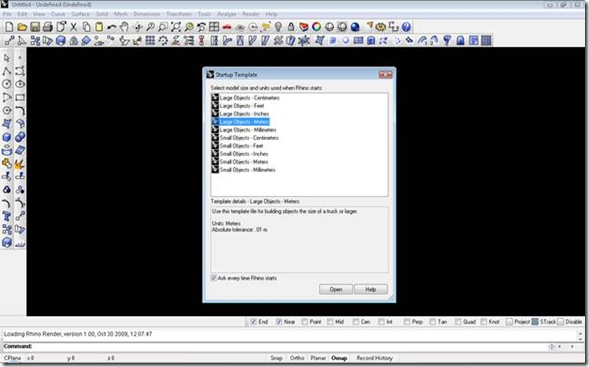Select the Box solid tool
Image resolution: width=589 pixels, height=367 pixels.
tap(7, 137)
